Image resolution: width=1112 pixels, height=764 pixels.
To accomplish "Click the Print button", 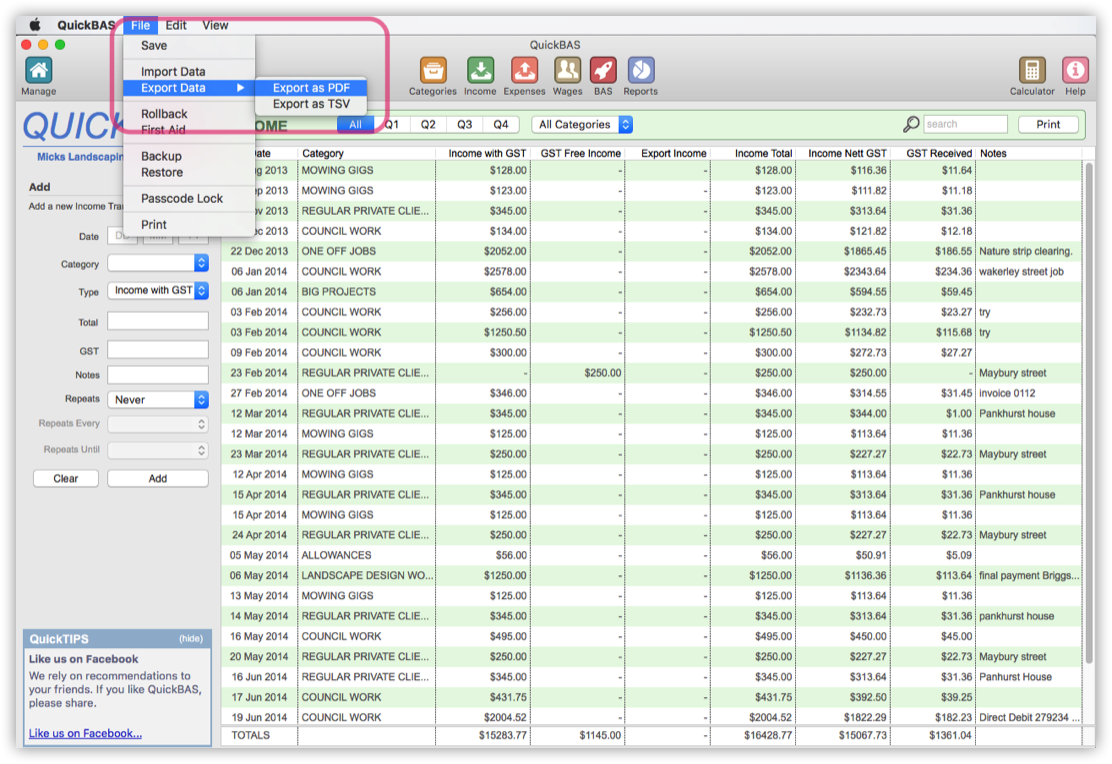I will click(1048, 124).
